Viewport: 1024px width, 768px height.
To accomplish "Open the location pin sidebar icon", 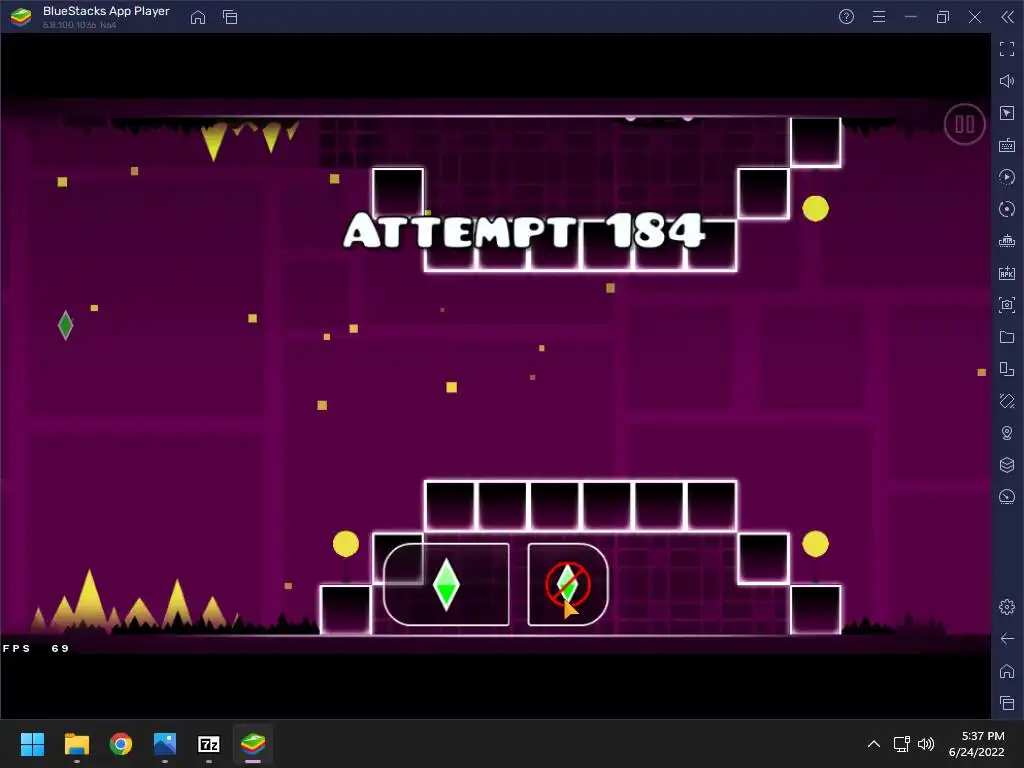I will 1007,433.
